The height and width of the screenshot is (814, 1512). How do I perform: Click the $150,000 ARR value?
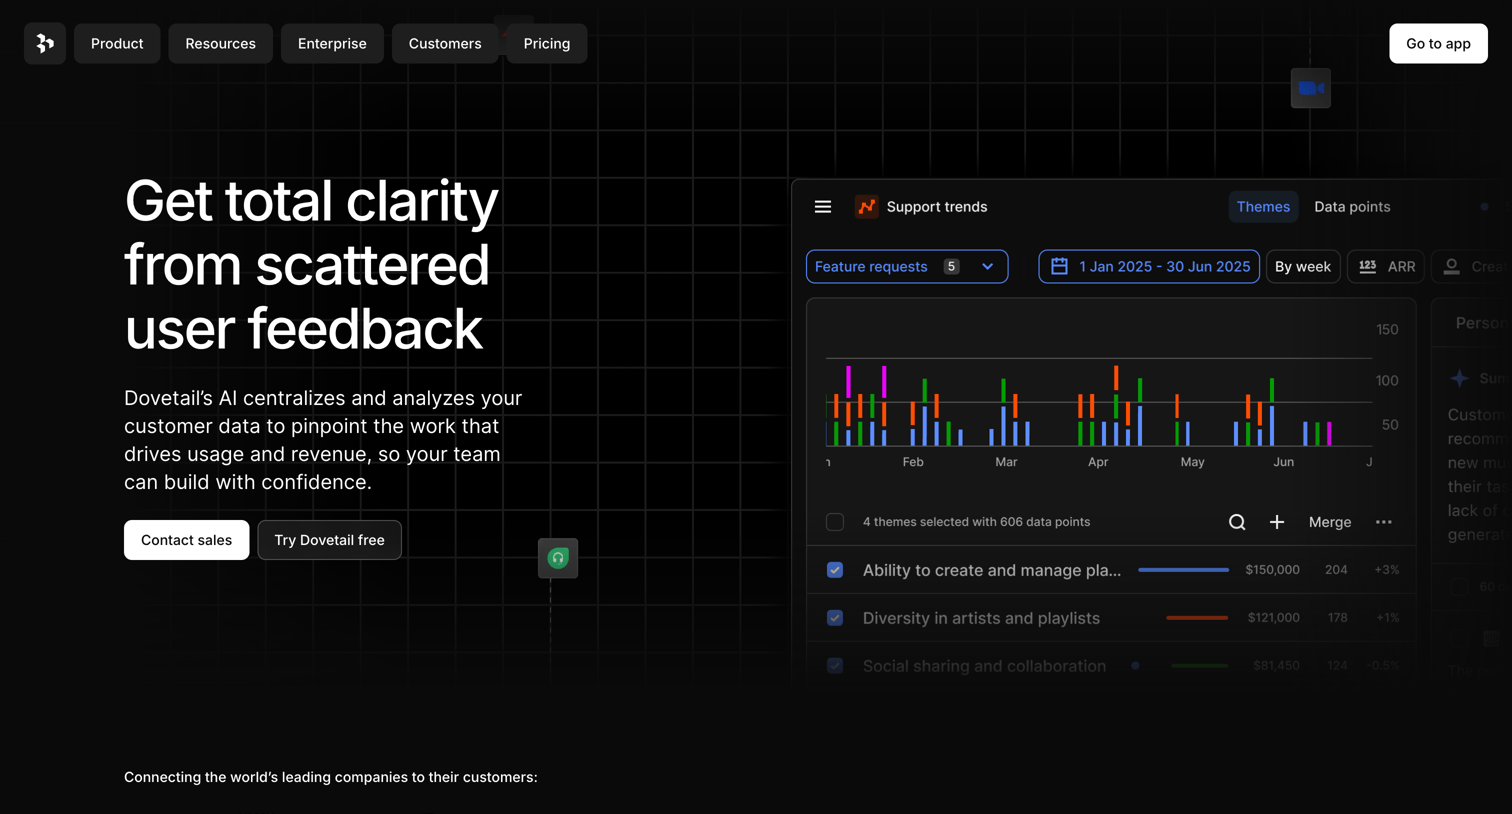coord(1272,570)
